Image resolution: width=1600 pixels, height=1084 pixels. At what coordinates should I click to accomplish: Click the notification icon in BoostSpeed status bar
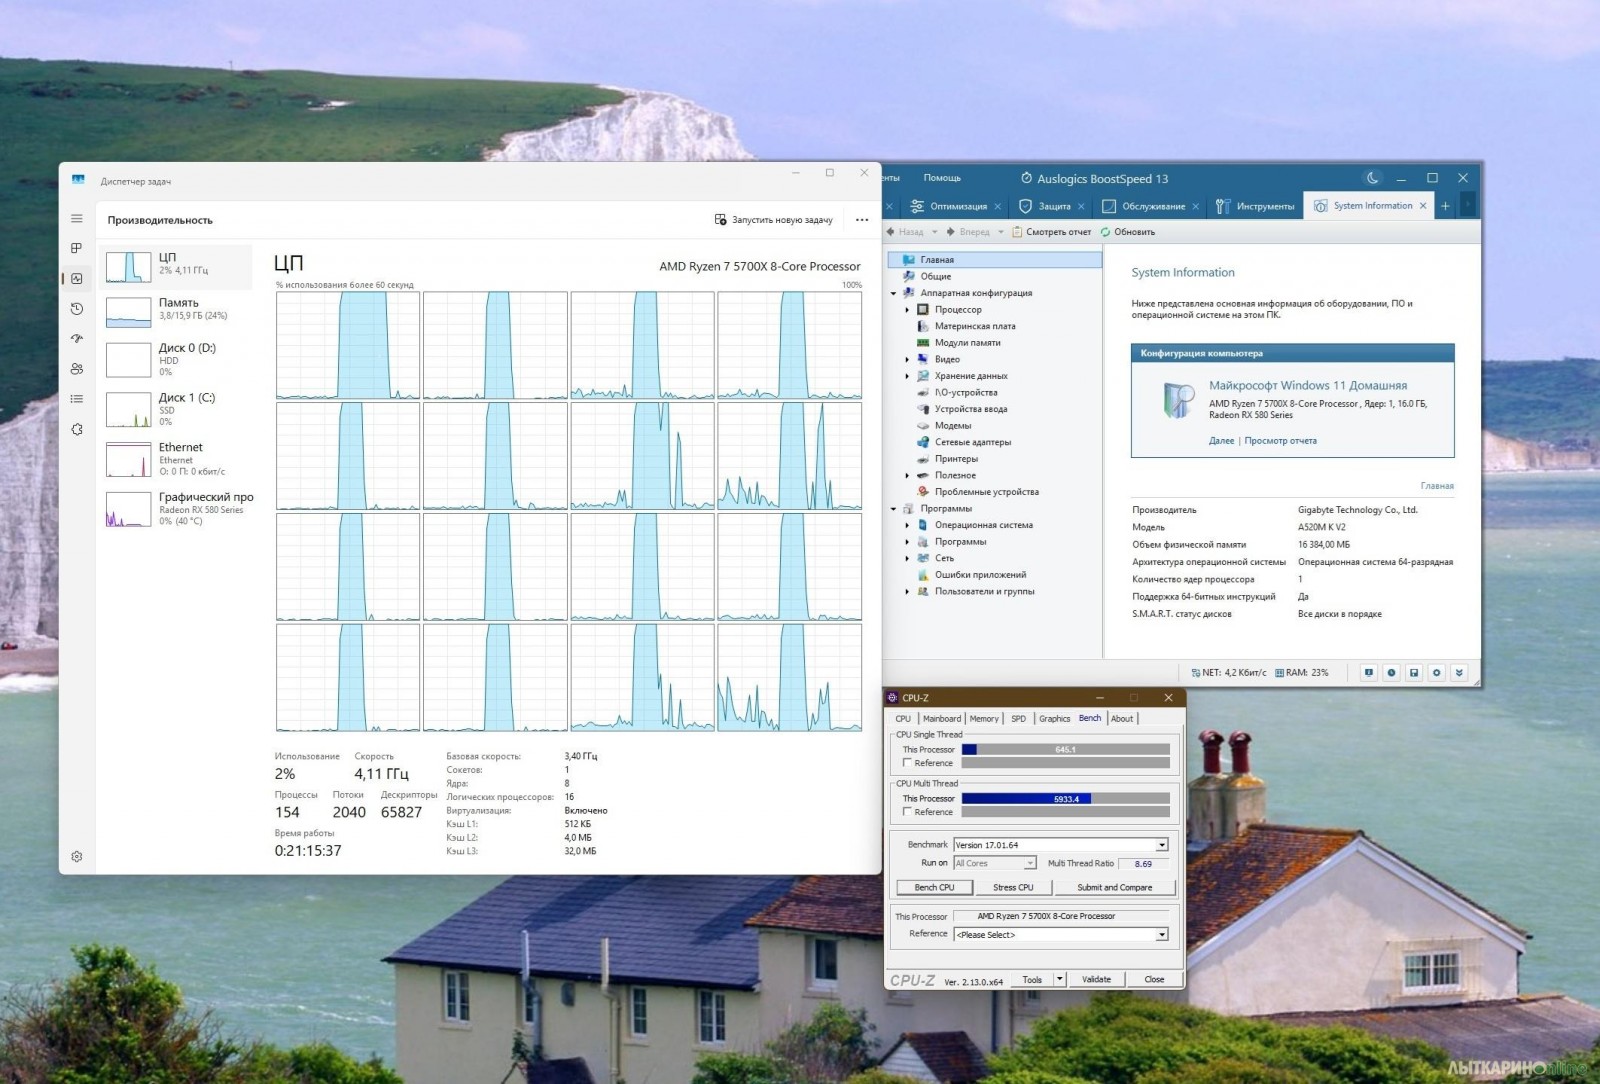1368,673
